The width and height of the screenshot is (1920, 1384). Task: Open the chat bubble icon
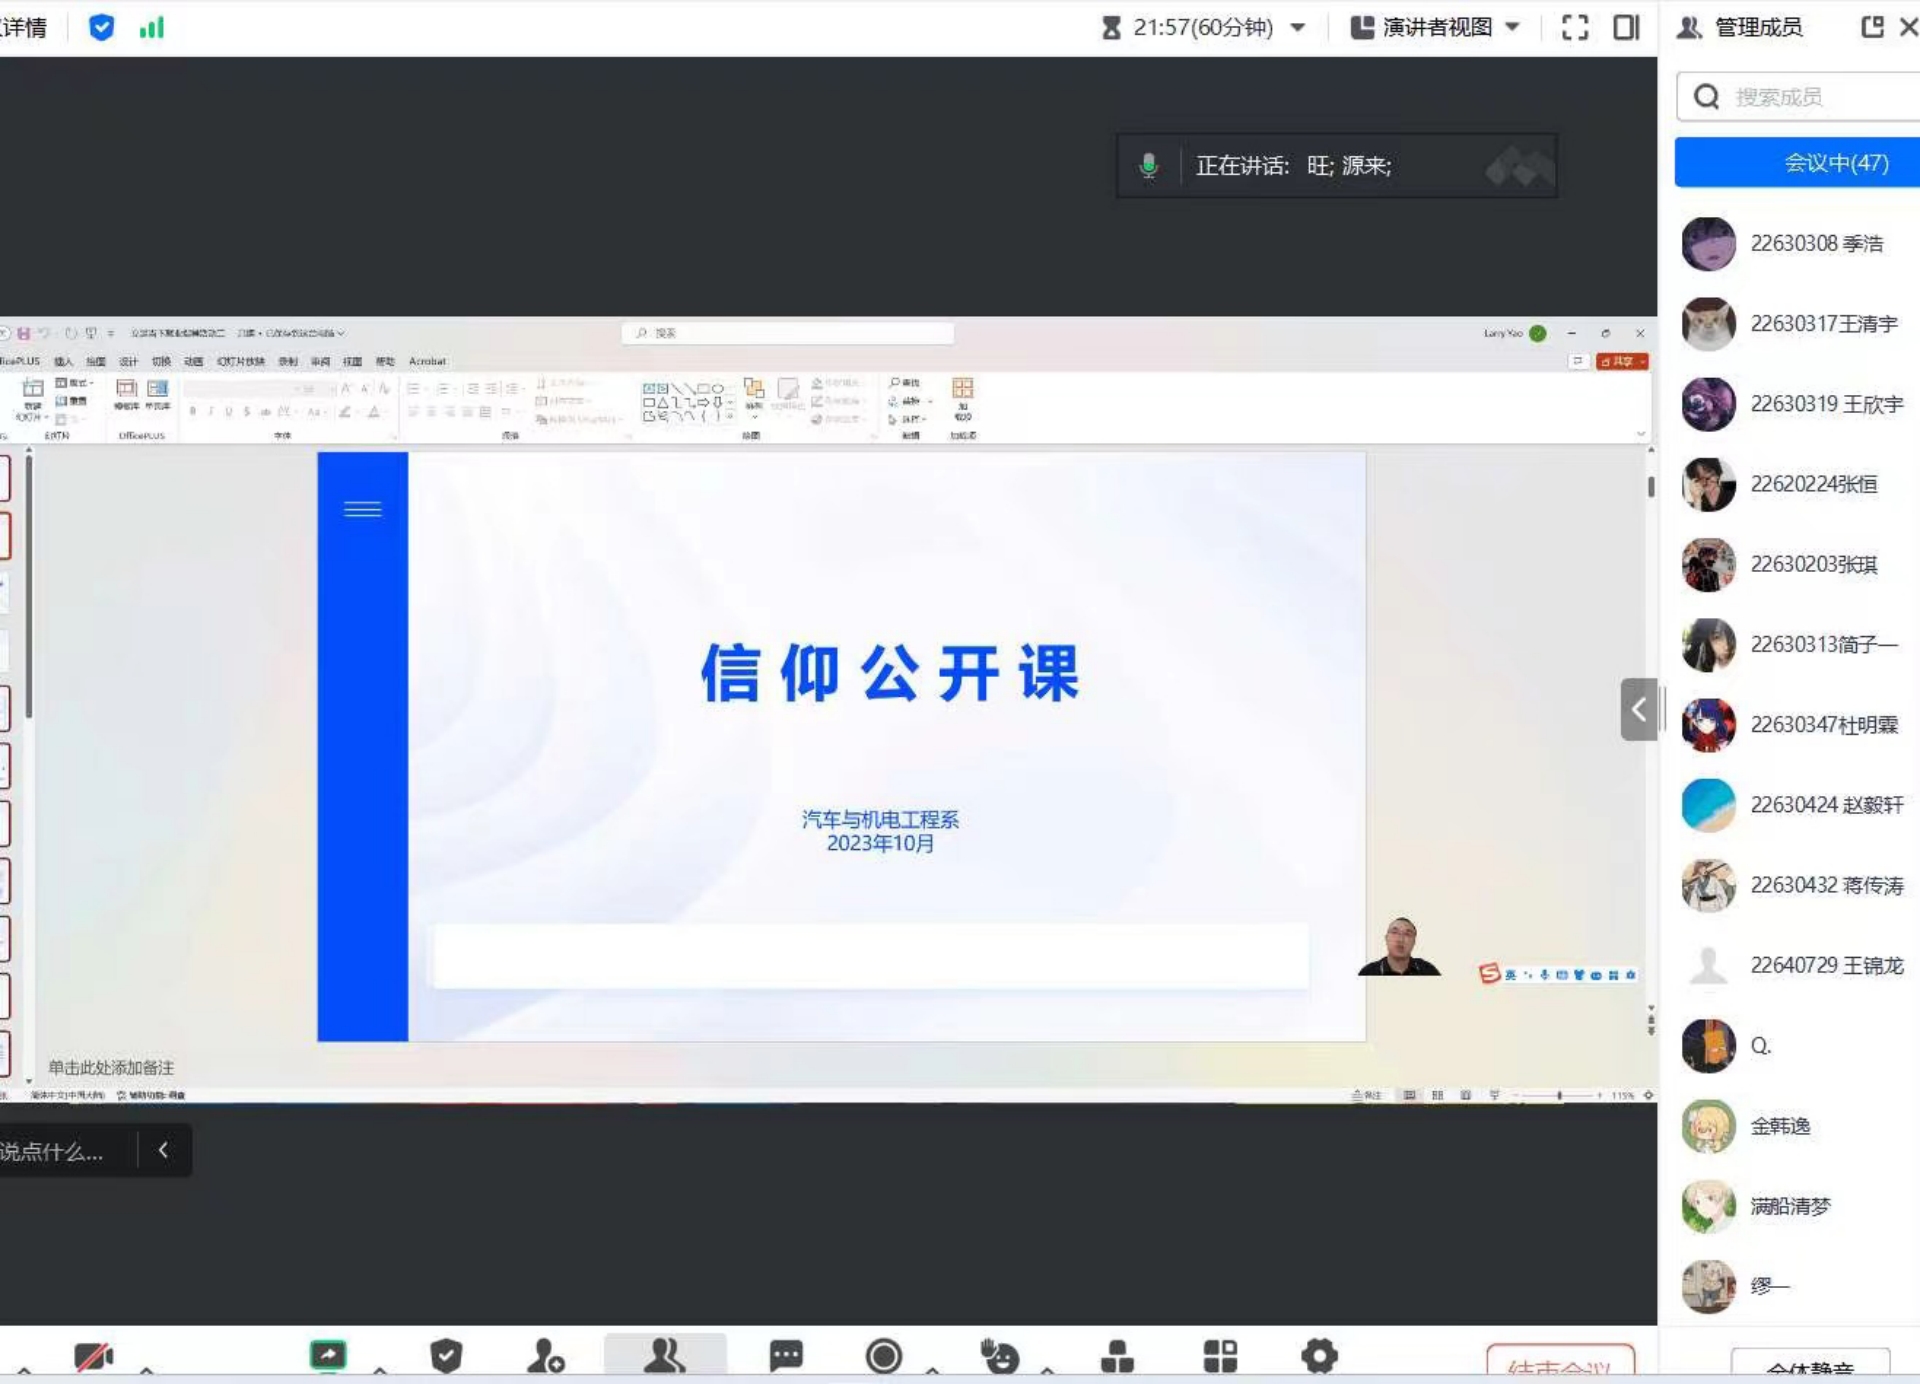click(786, 1356)
